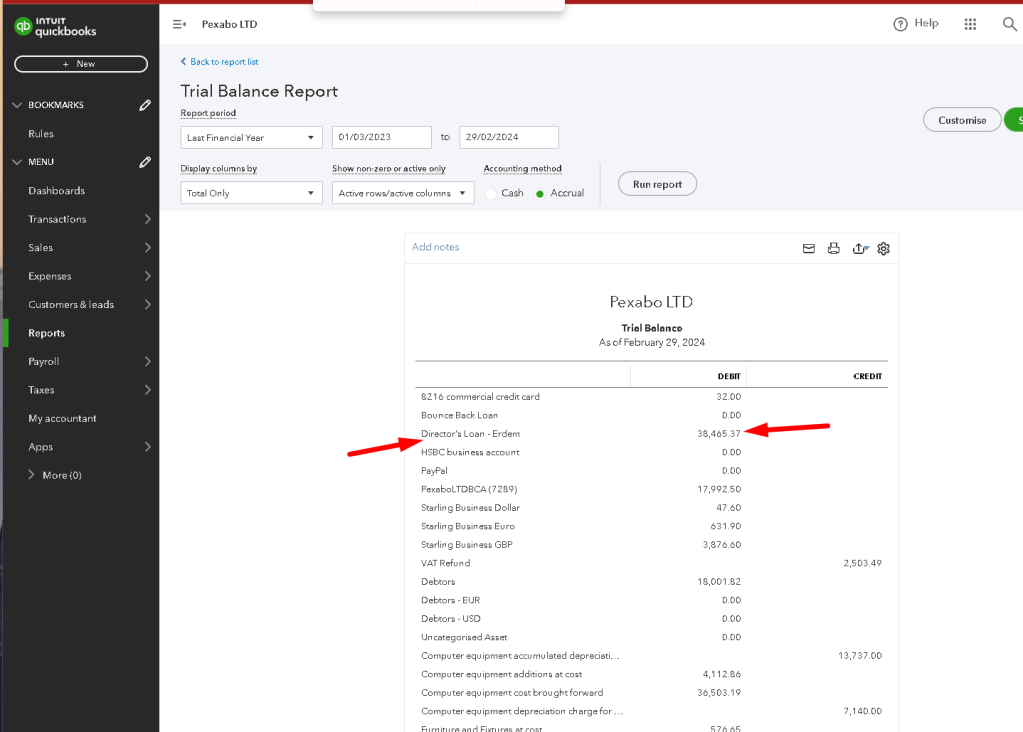Expand Expenses submenu arrow
Image resolution: width=1023 pixels, height=732 pixels.
click(x=147, y=276)
